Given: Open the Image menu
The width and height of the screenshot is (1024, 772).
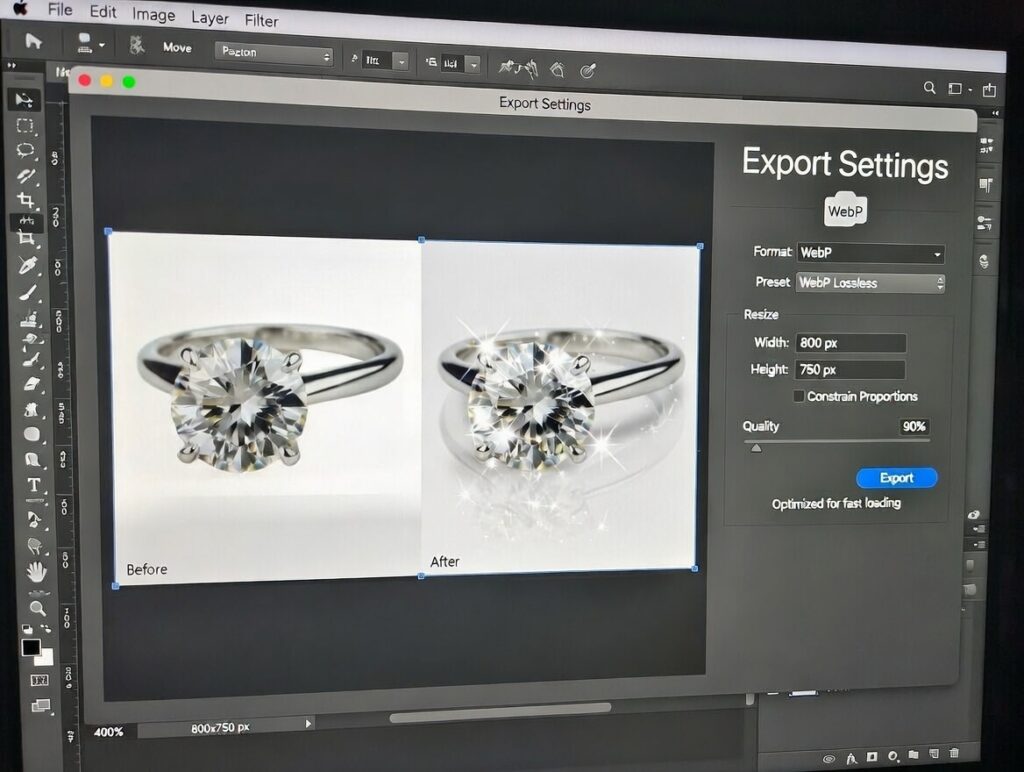Looking at the screenshot, I should pyautogui.click(x=153, y=16).
